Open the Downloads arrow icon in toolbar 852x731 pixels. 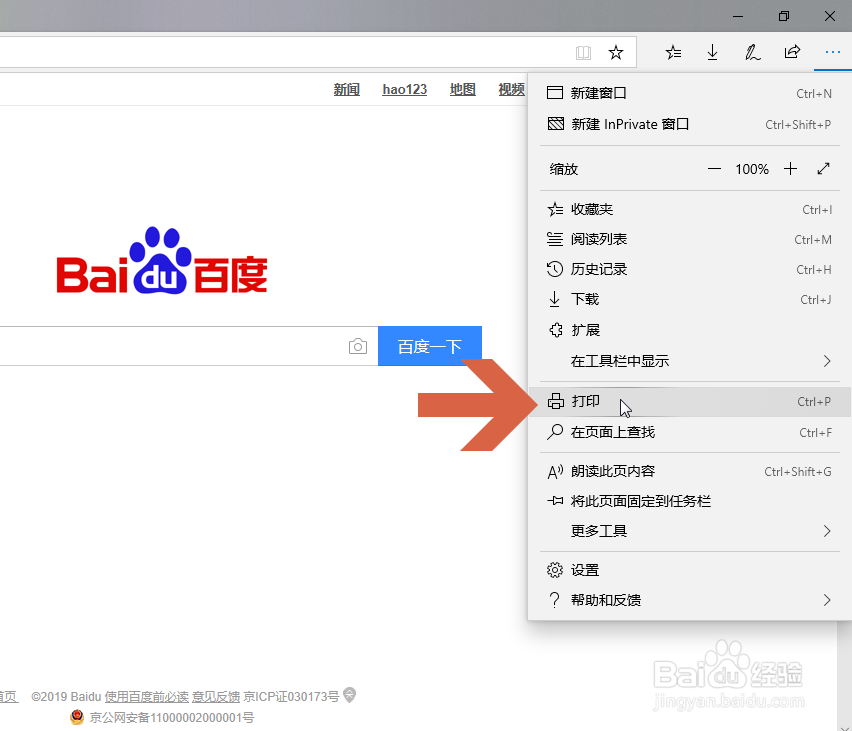coord(712,53)
